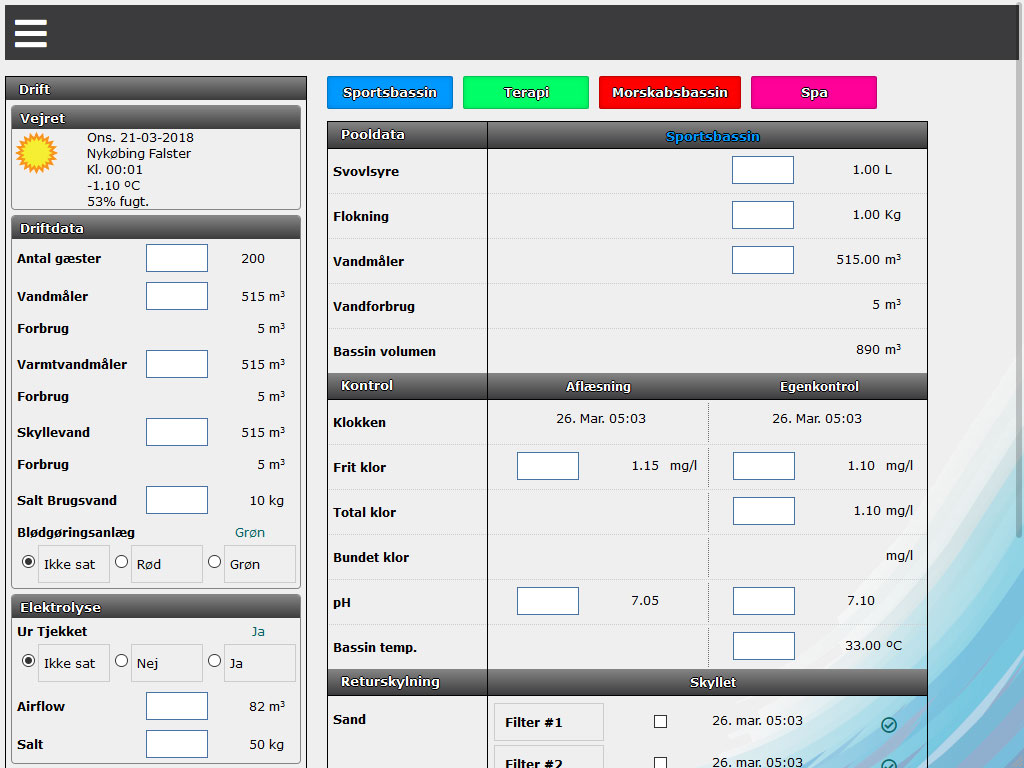Click the sun weather icon
The image size is (1024, 768).
[x=37, y=154]
